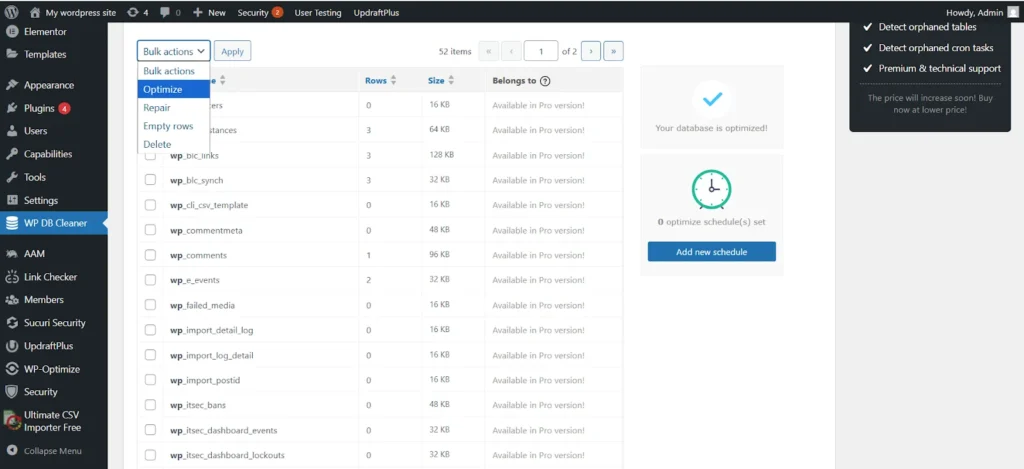Click the Sucuri Security icon

coord(11,323)
